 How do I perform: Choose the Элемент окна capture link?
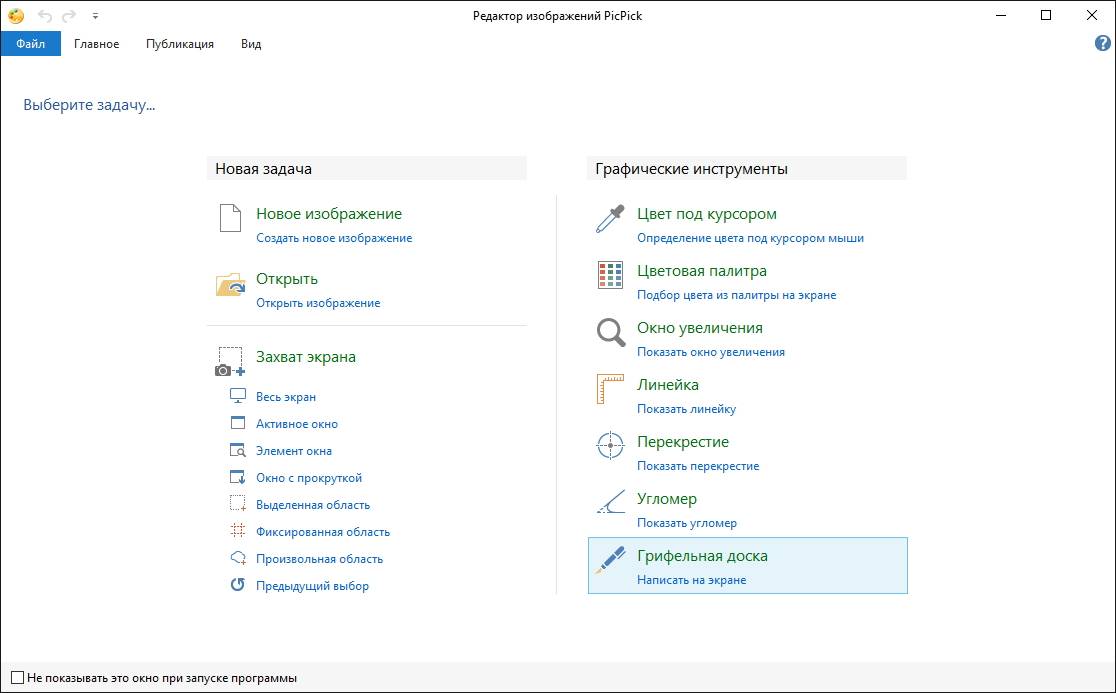[x=294, y=450]
